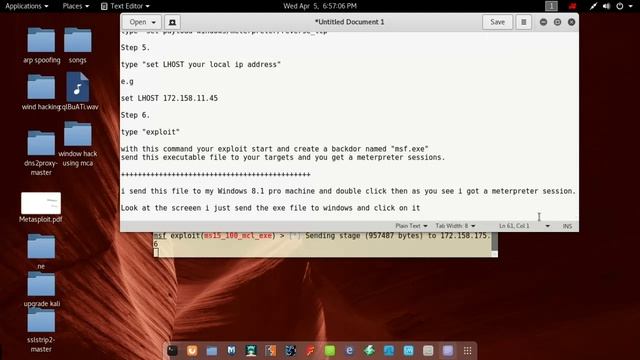Open the Text Editor hamburger menu

[x=524, y=22]
